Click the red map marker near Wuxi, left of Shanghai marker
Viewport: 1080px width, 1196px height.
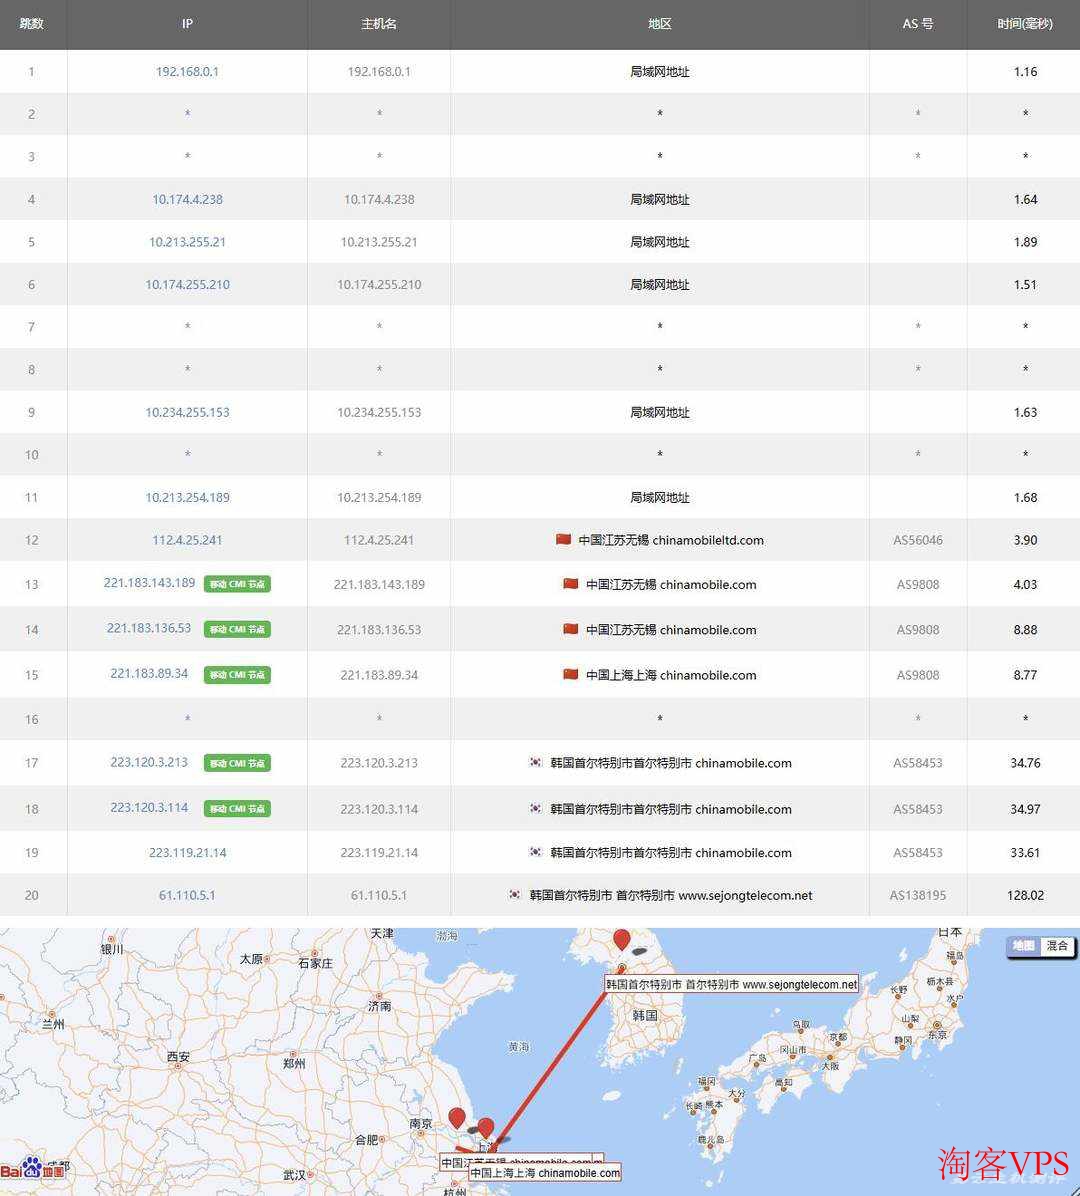click(x=457, y=1118)
